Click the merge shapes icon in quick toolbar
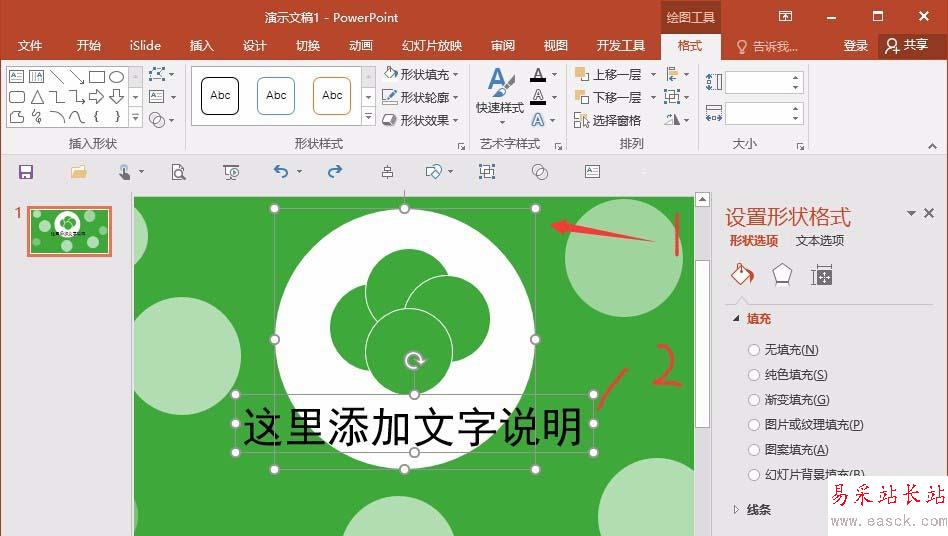This screenshot has height=536, width=948. pyautogui.click(x=540, y=172)
